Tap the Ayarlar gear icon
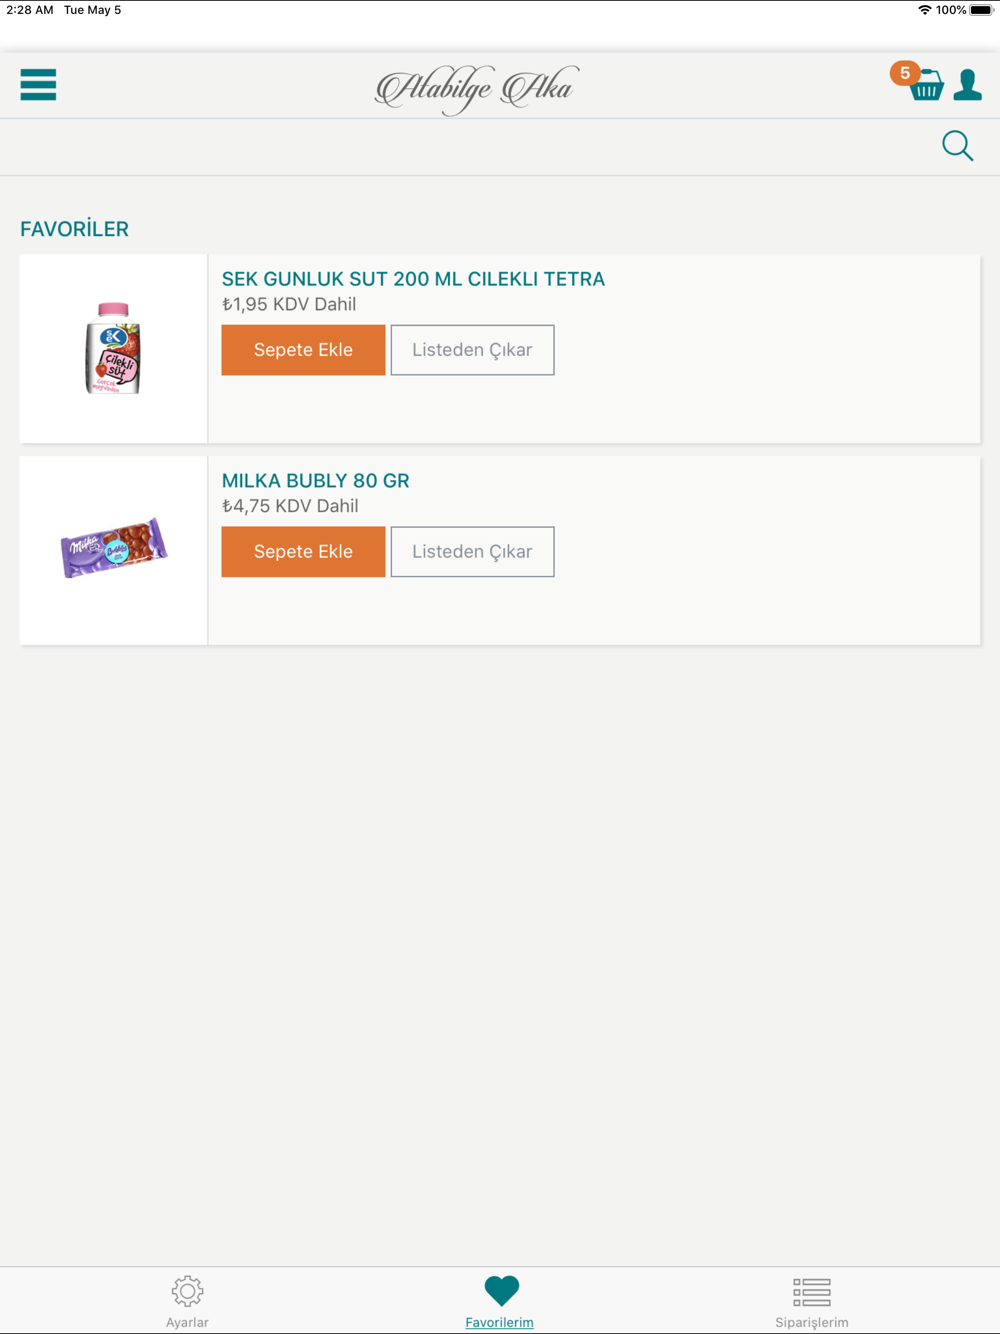 (x=187, y=1291)
